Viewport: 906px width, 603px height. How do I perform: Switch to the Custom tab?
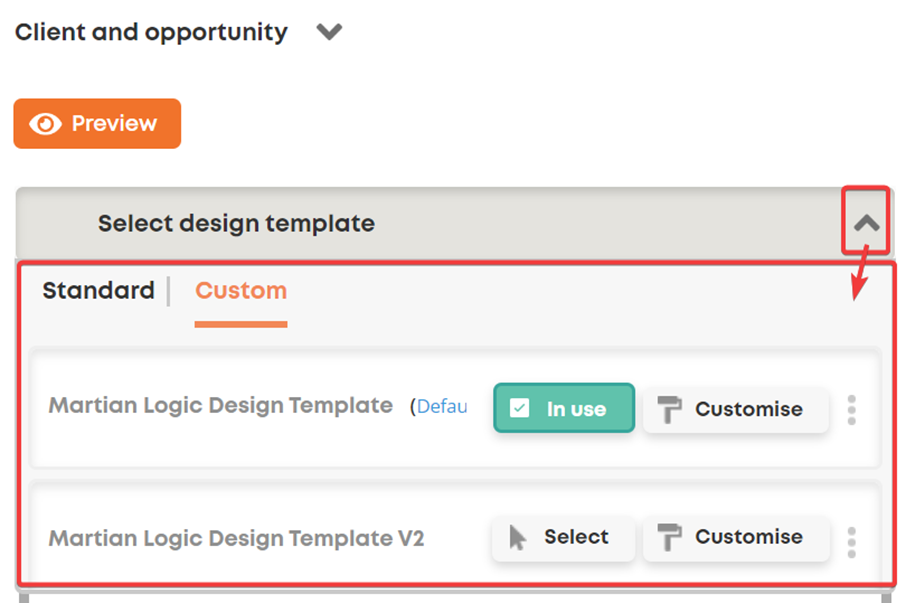pos(241,291)
